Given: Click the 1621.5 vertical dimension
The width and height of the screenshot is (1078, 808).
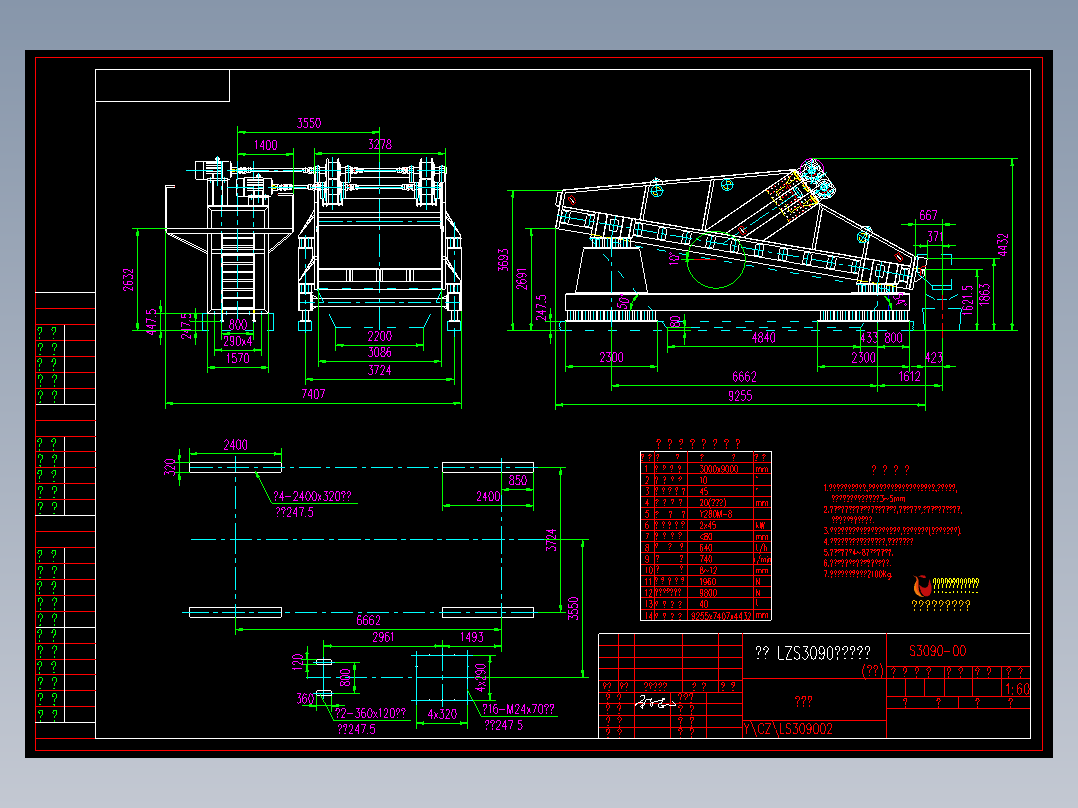Looking at the screenshot, I should [x=968, y=300].
